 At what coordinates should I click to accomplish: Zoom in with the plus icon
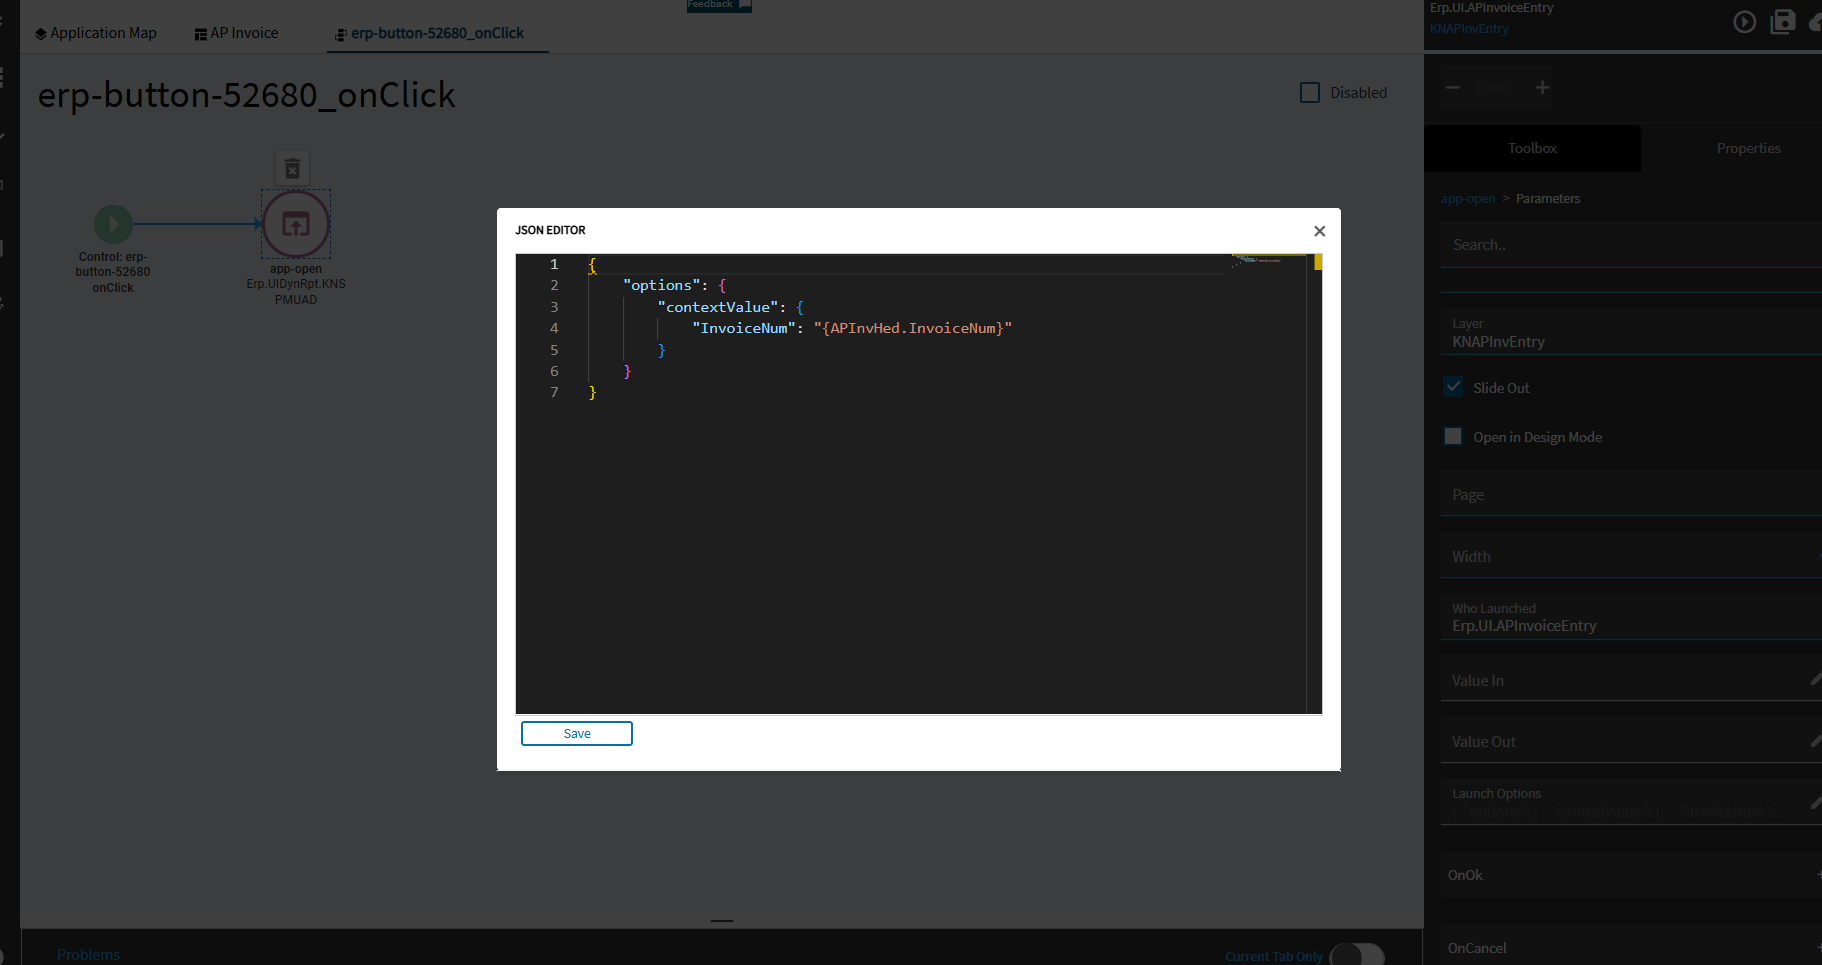click(1543, 88)
